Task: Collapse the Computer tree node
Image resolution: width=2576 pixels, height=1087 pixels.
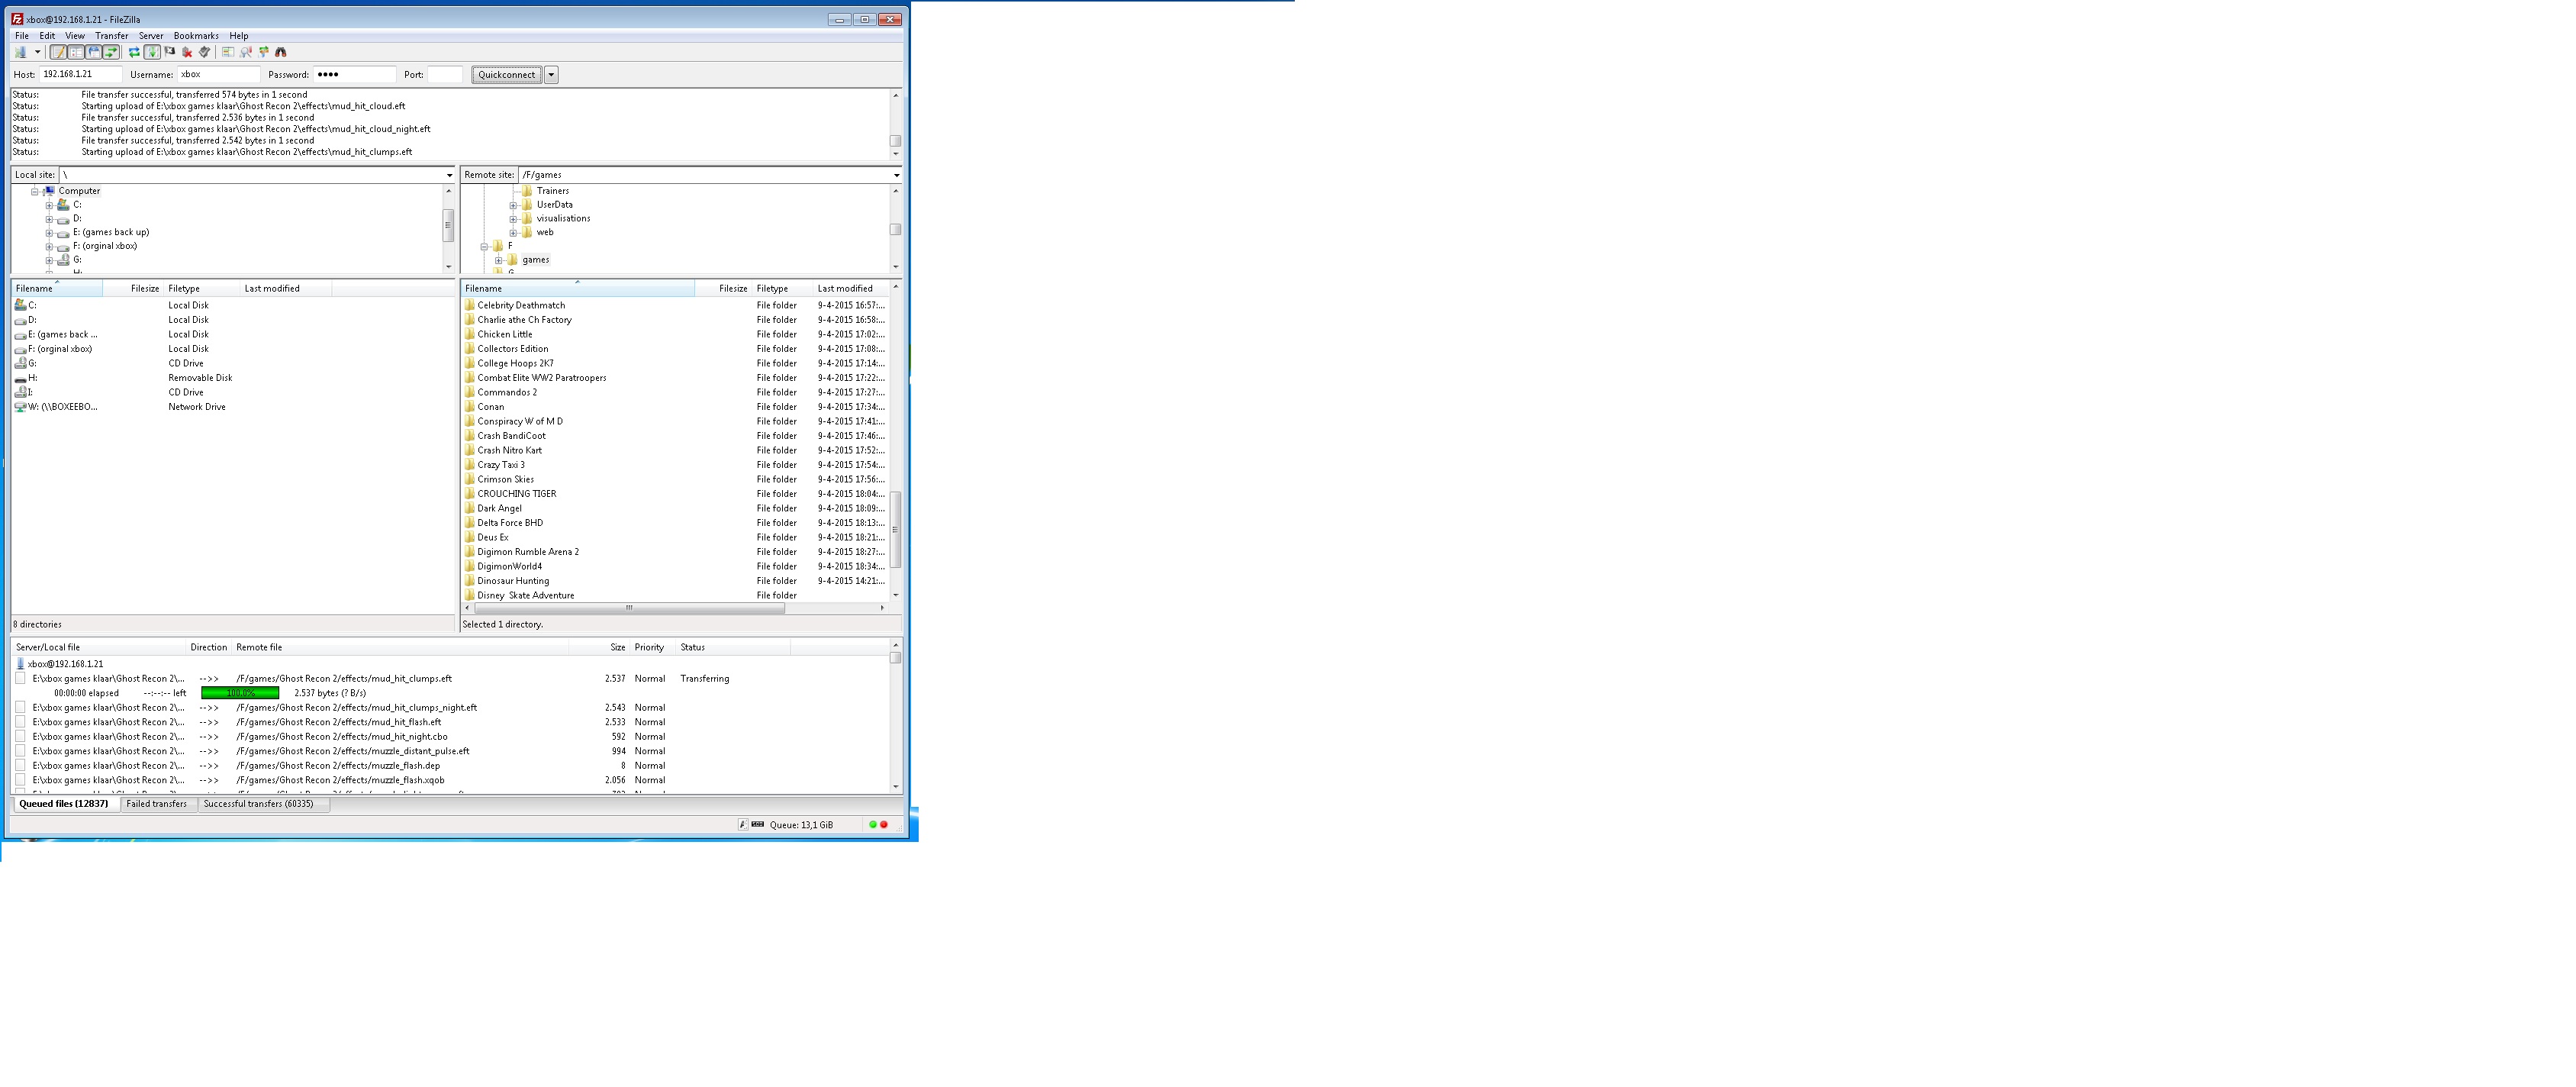Action: click(x=34, y=191)
